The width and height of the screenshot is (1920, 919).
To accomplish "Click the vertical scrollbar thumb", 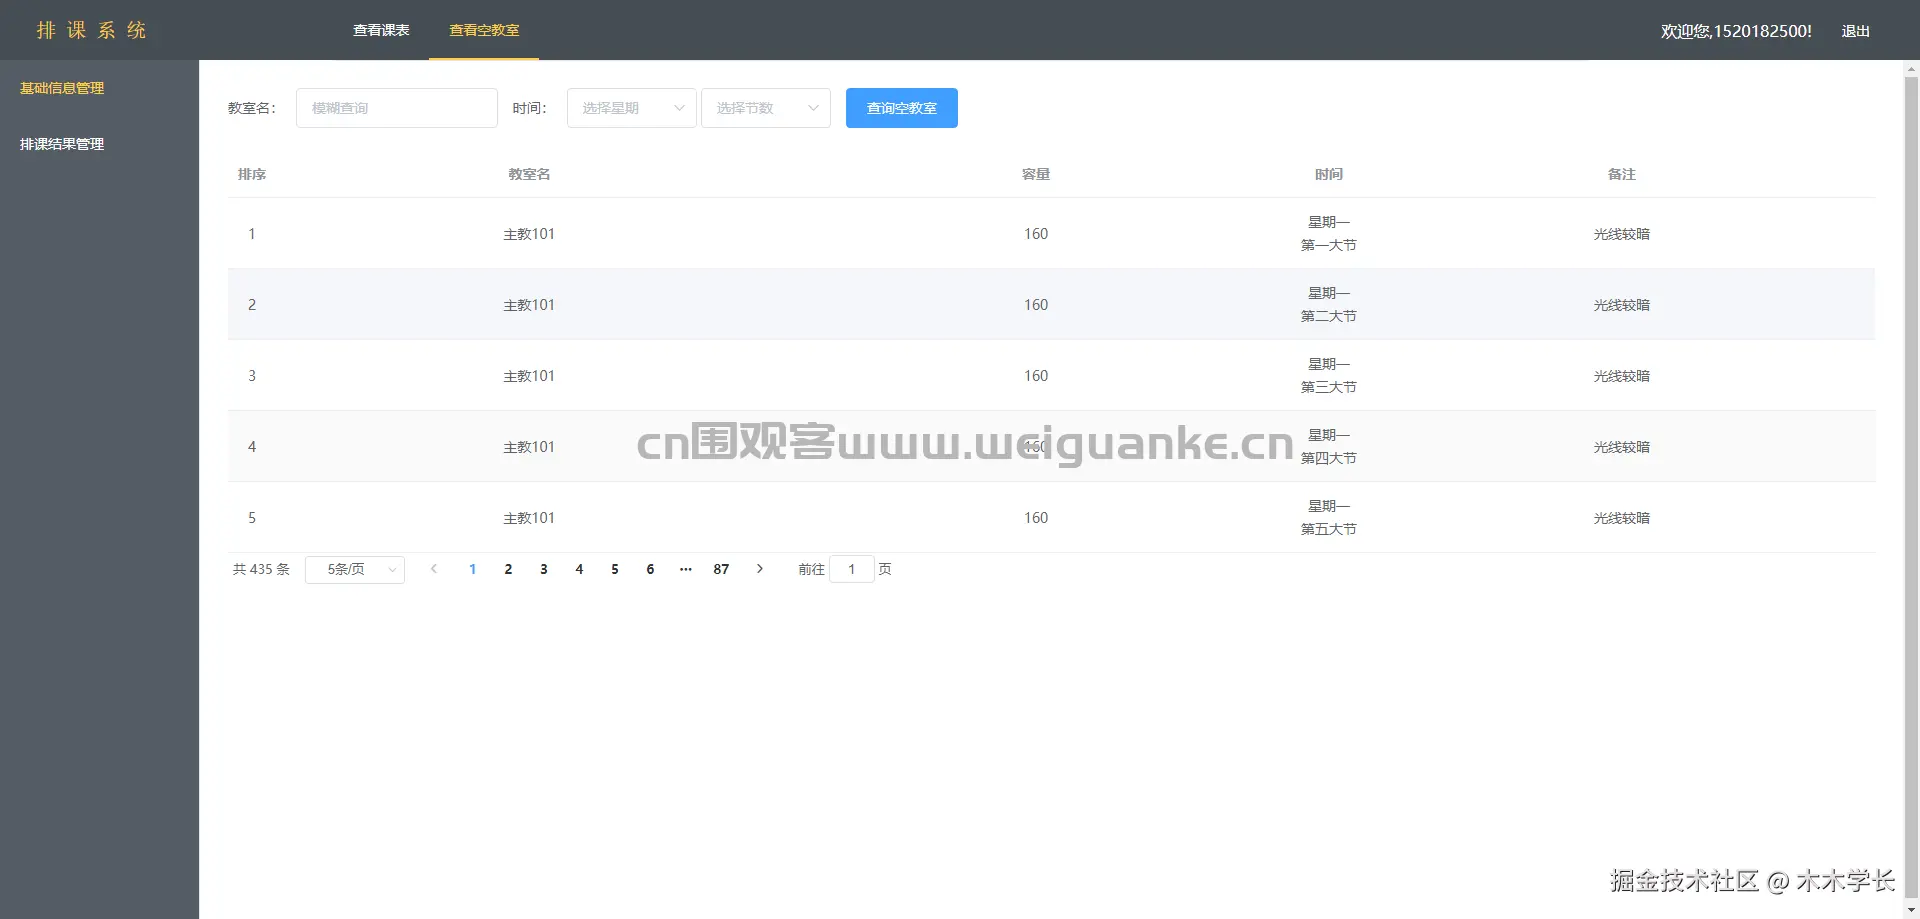I will coord(1911,485).
